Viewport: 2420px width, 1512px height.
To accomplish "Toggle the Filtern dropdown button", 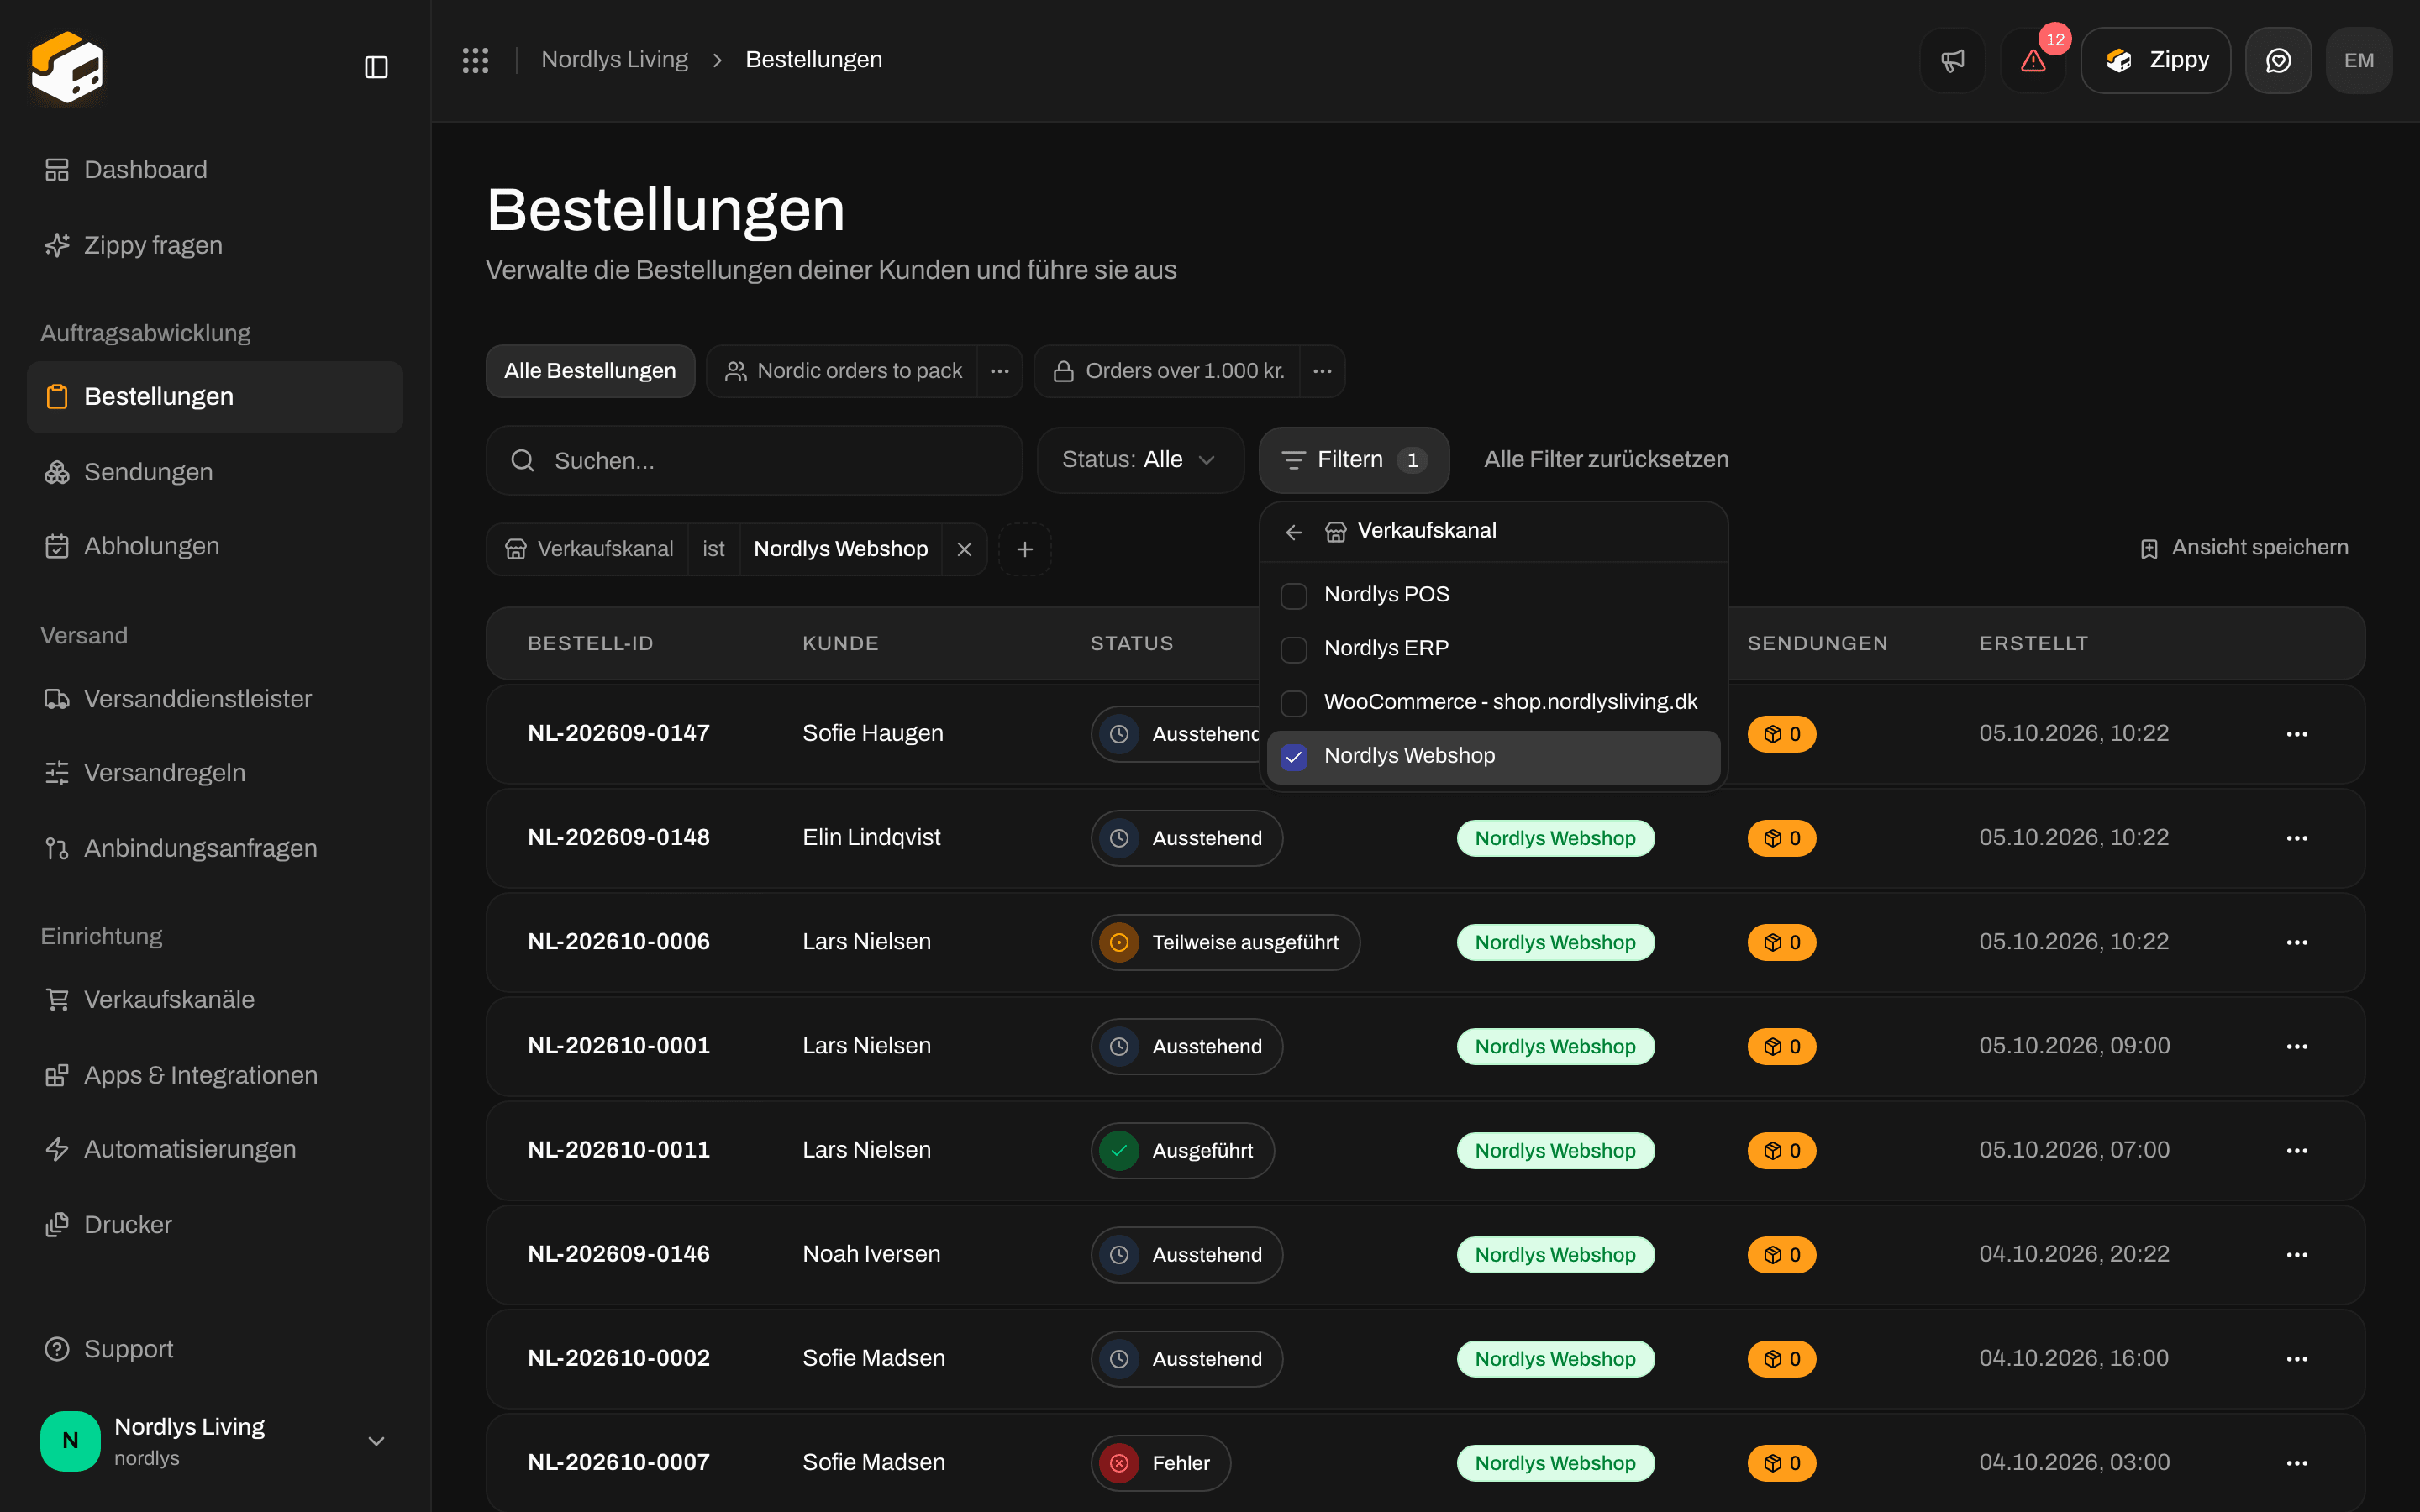I will pos(1354,460).
